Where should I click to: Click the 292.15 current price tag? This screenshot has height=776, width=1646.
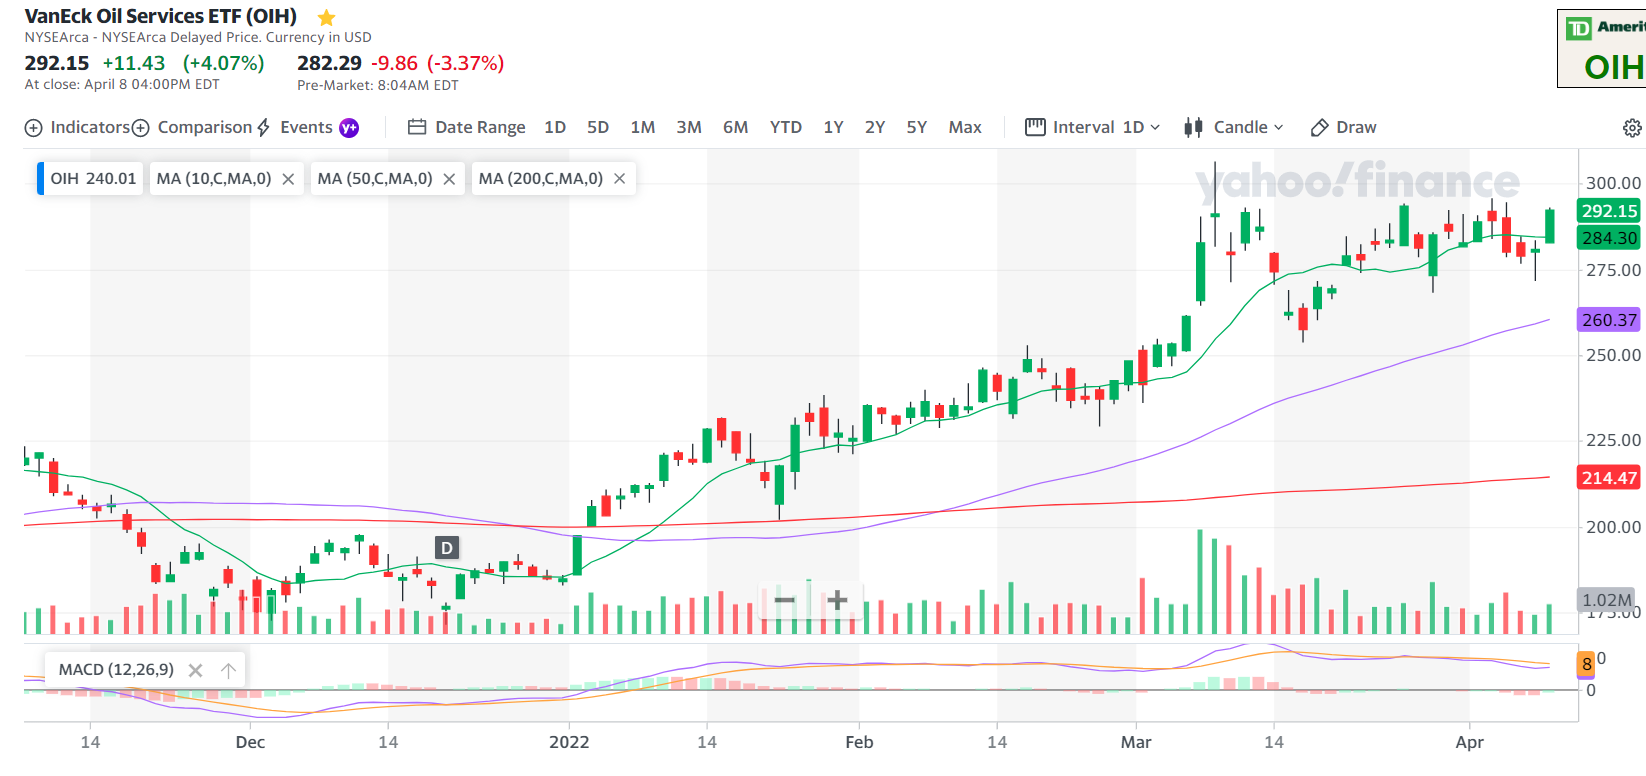coord(1609,211)
